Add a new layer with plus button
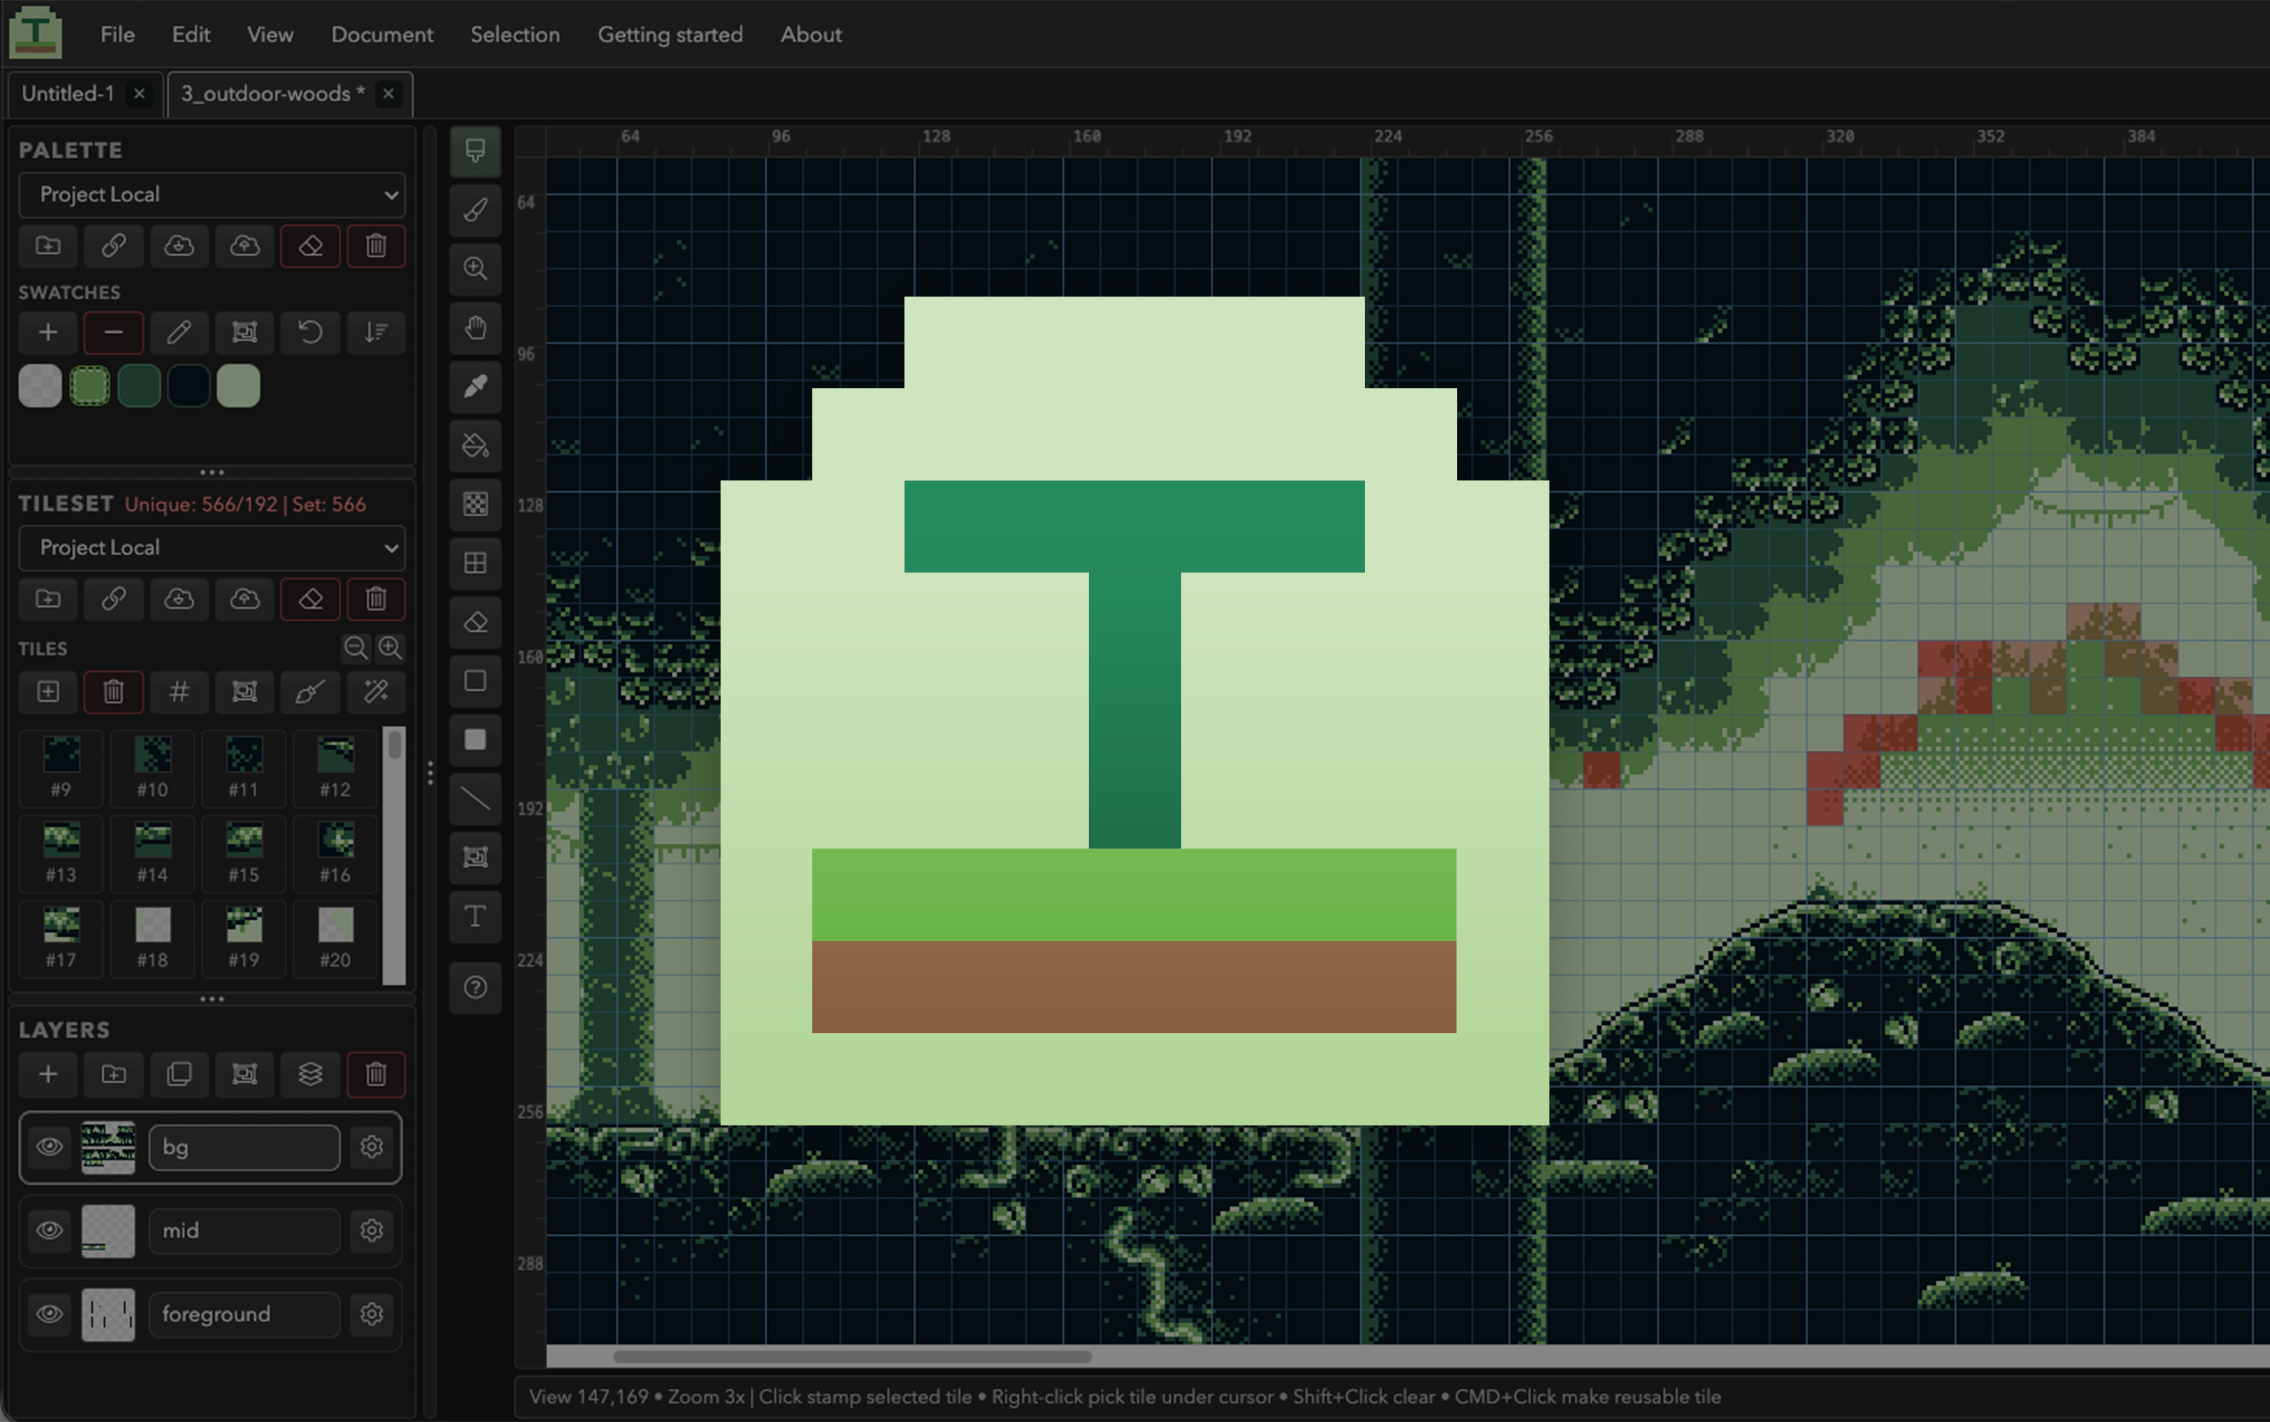Image resolution: width=2270 pixels, height=1422 pixels. (48, 1075)
